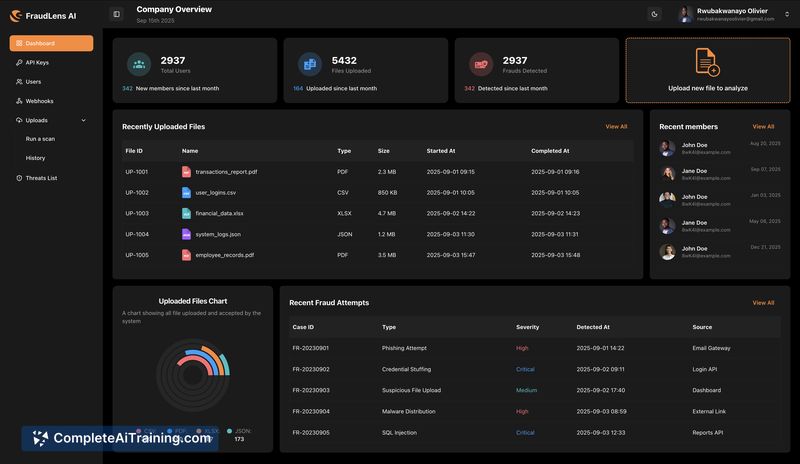
Task: Click the system_logs.json file icon
Action: 186,234
